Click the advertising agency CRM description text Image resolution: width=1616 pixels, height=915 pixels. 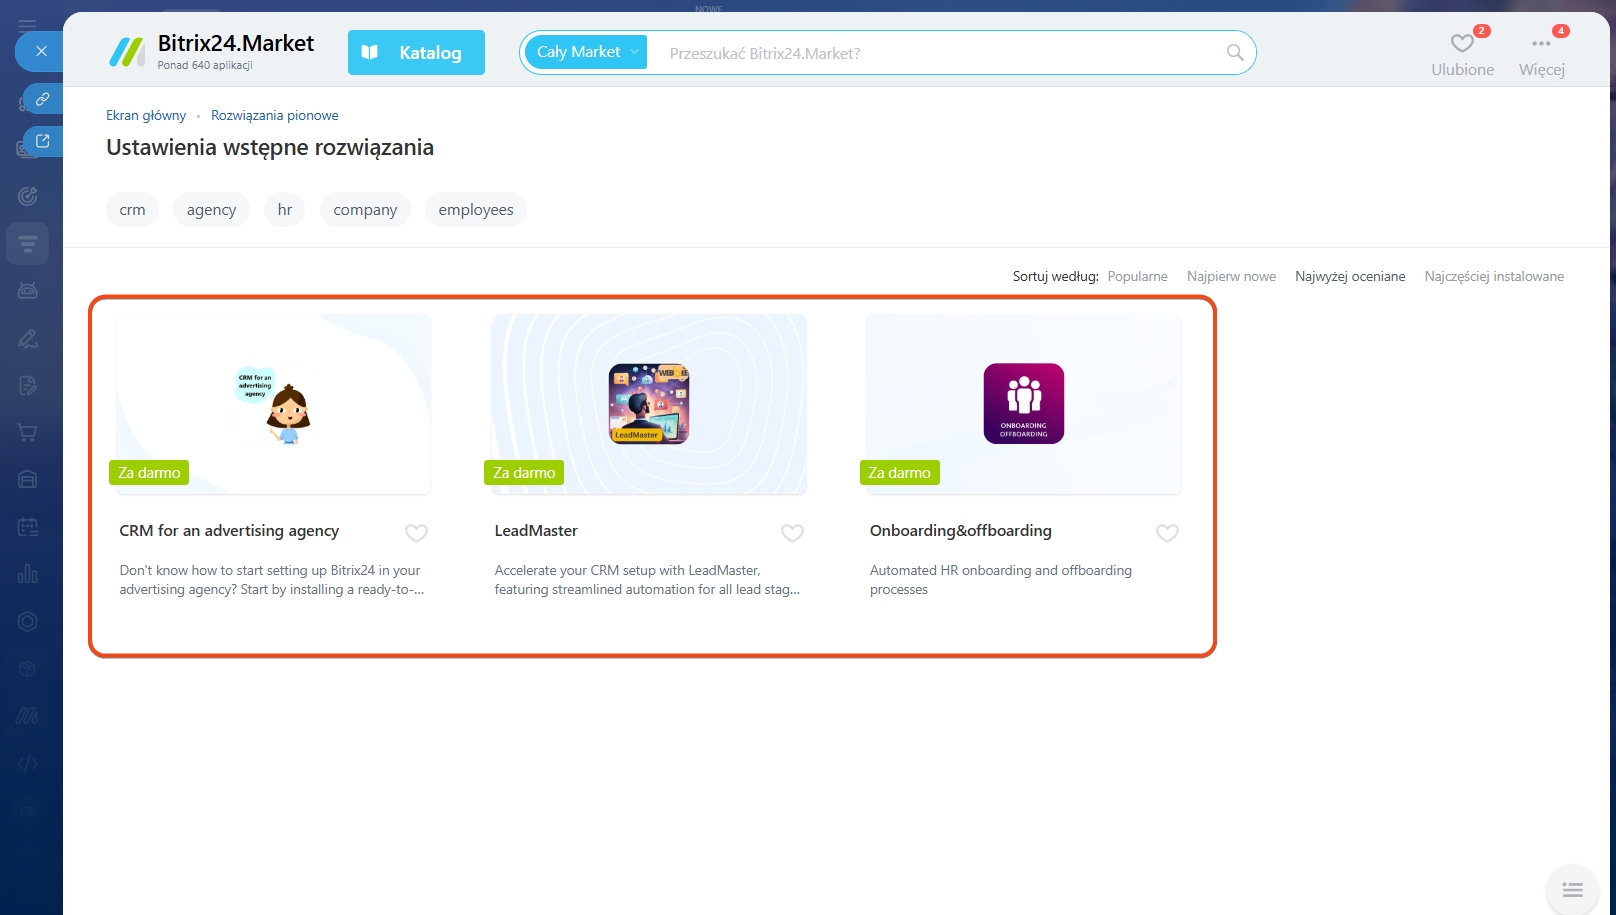[x=272, y=580]
